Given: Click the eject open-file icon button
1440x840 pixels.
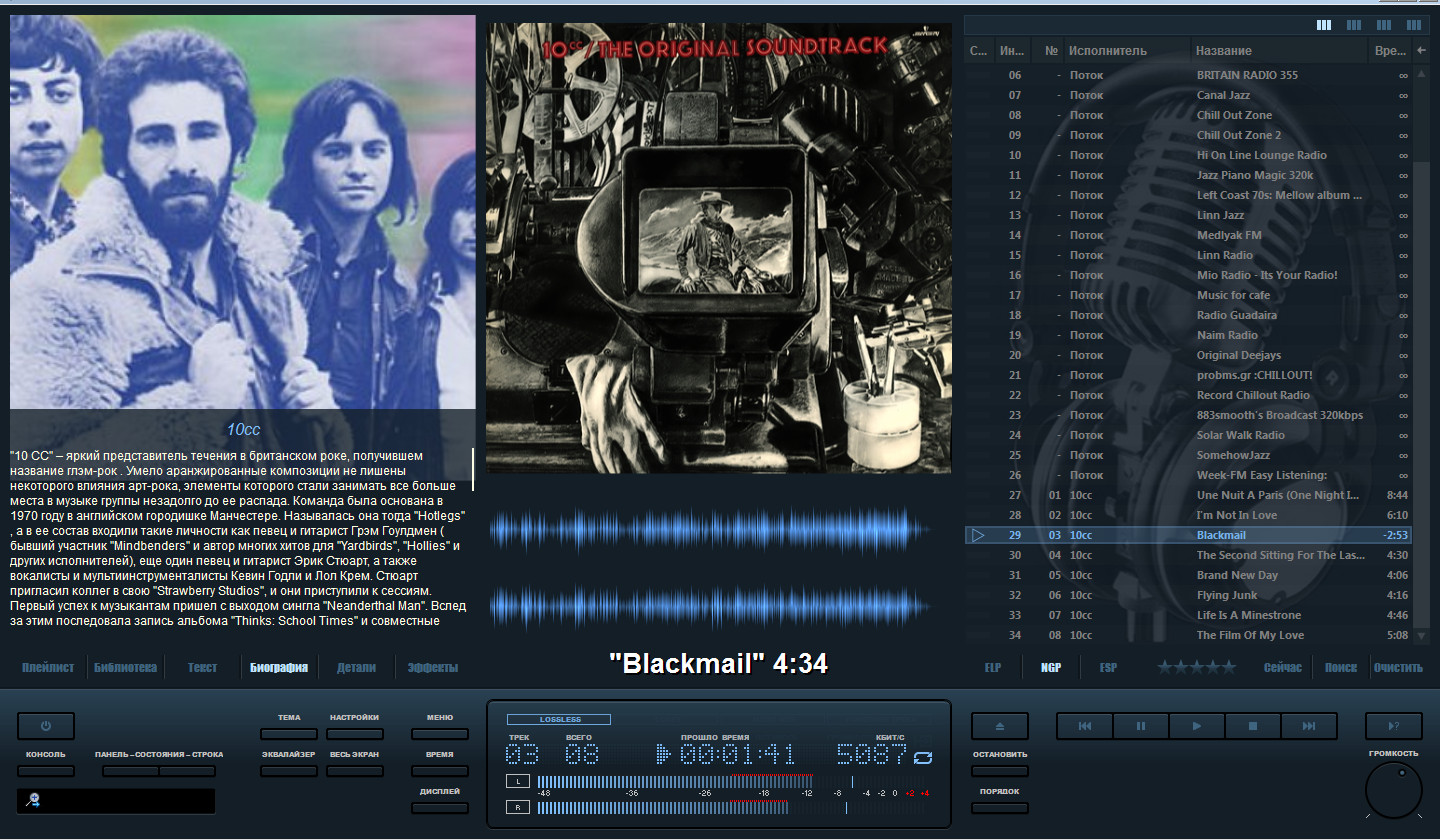Looking at the screenshot, I should coord(999,726).
